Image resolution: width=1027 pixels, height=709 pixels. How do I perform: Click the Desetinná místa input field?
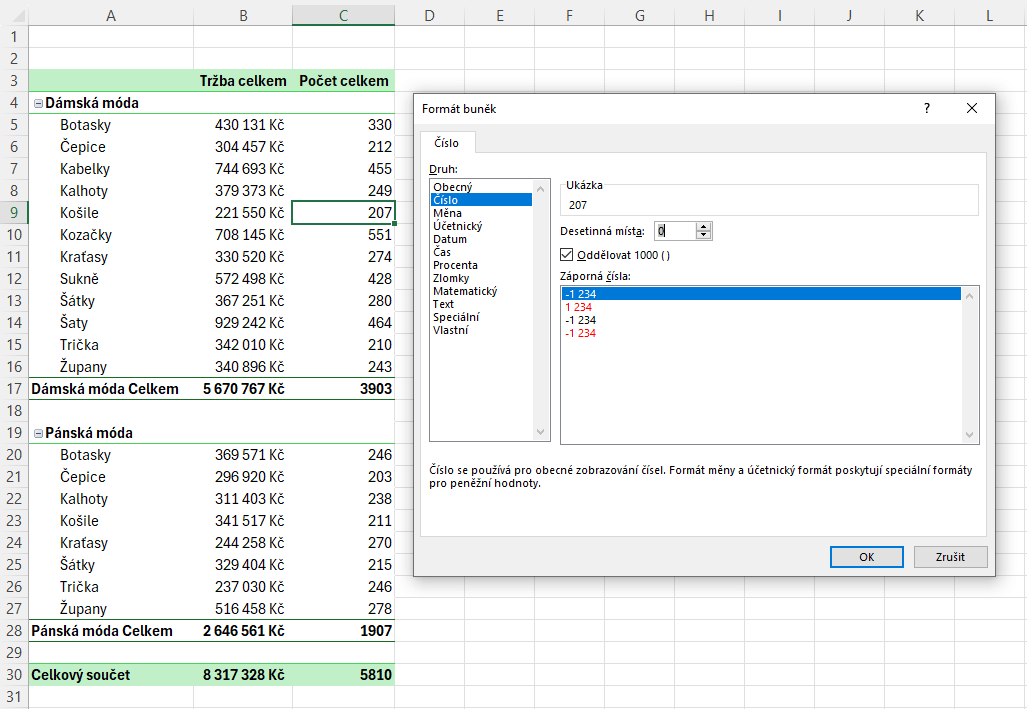pos(673,231)
